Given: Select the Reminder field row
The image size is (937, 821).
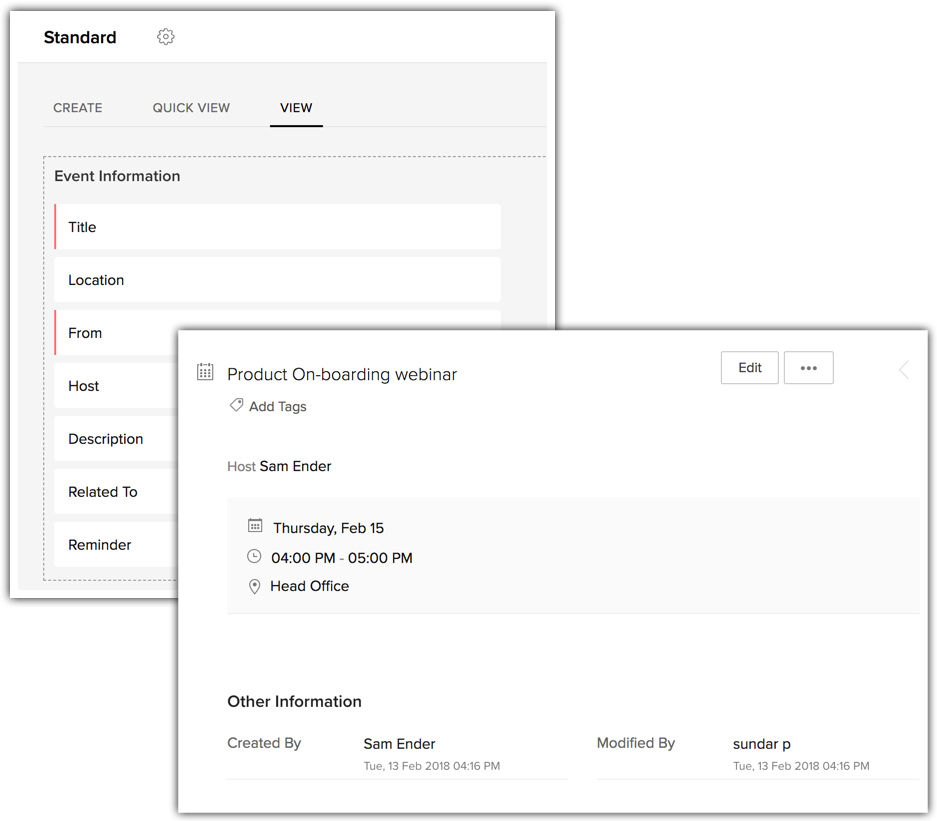Looking at the screenshot, I should 115,545.
